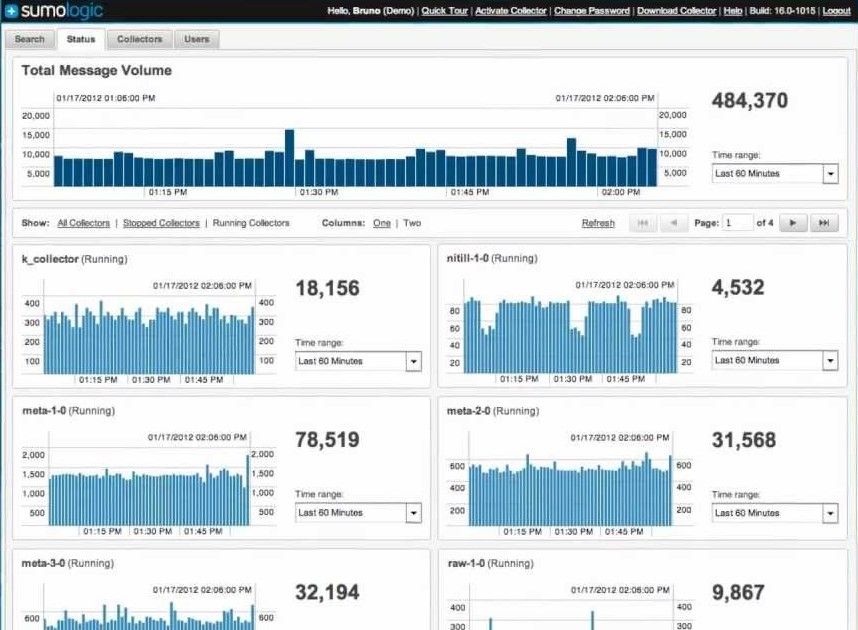858x630 pixels.
Task: Click the Total Message Volume heading
Action: [x=96, y=71]
